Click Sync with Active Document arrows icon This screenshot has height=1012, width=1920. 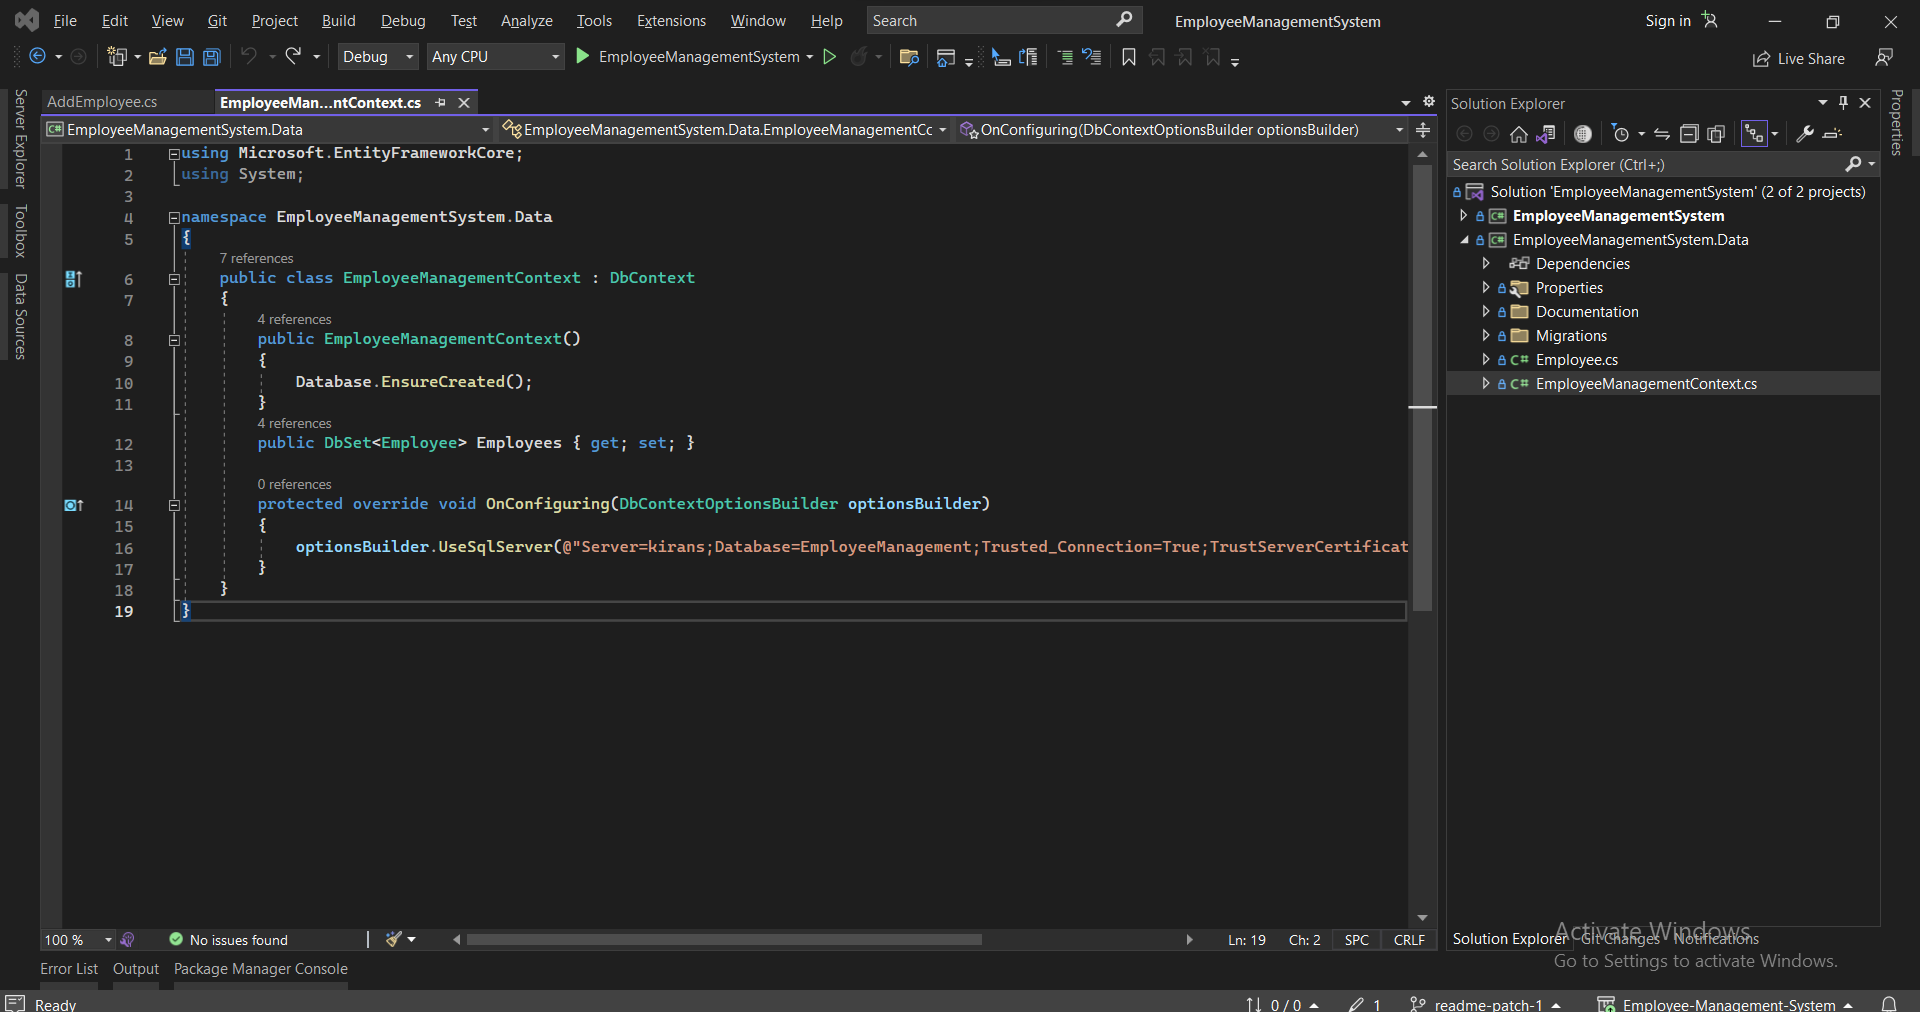point(1662,134)
